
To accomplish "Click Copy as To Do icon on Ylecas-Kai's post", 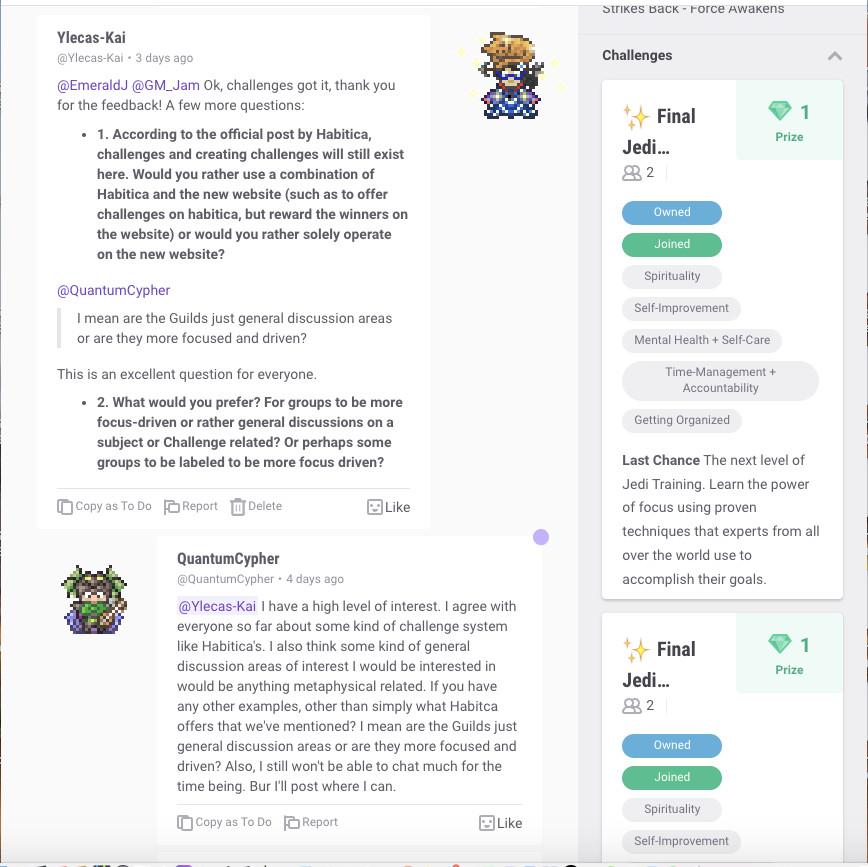I will (x=65, y=507).
